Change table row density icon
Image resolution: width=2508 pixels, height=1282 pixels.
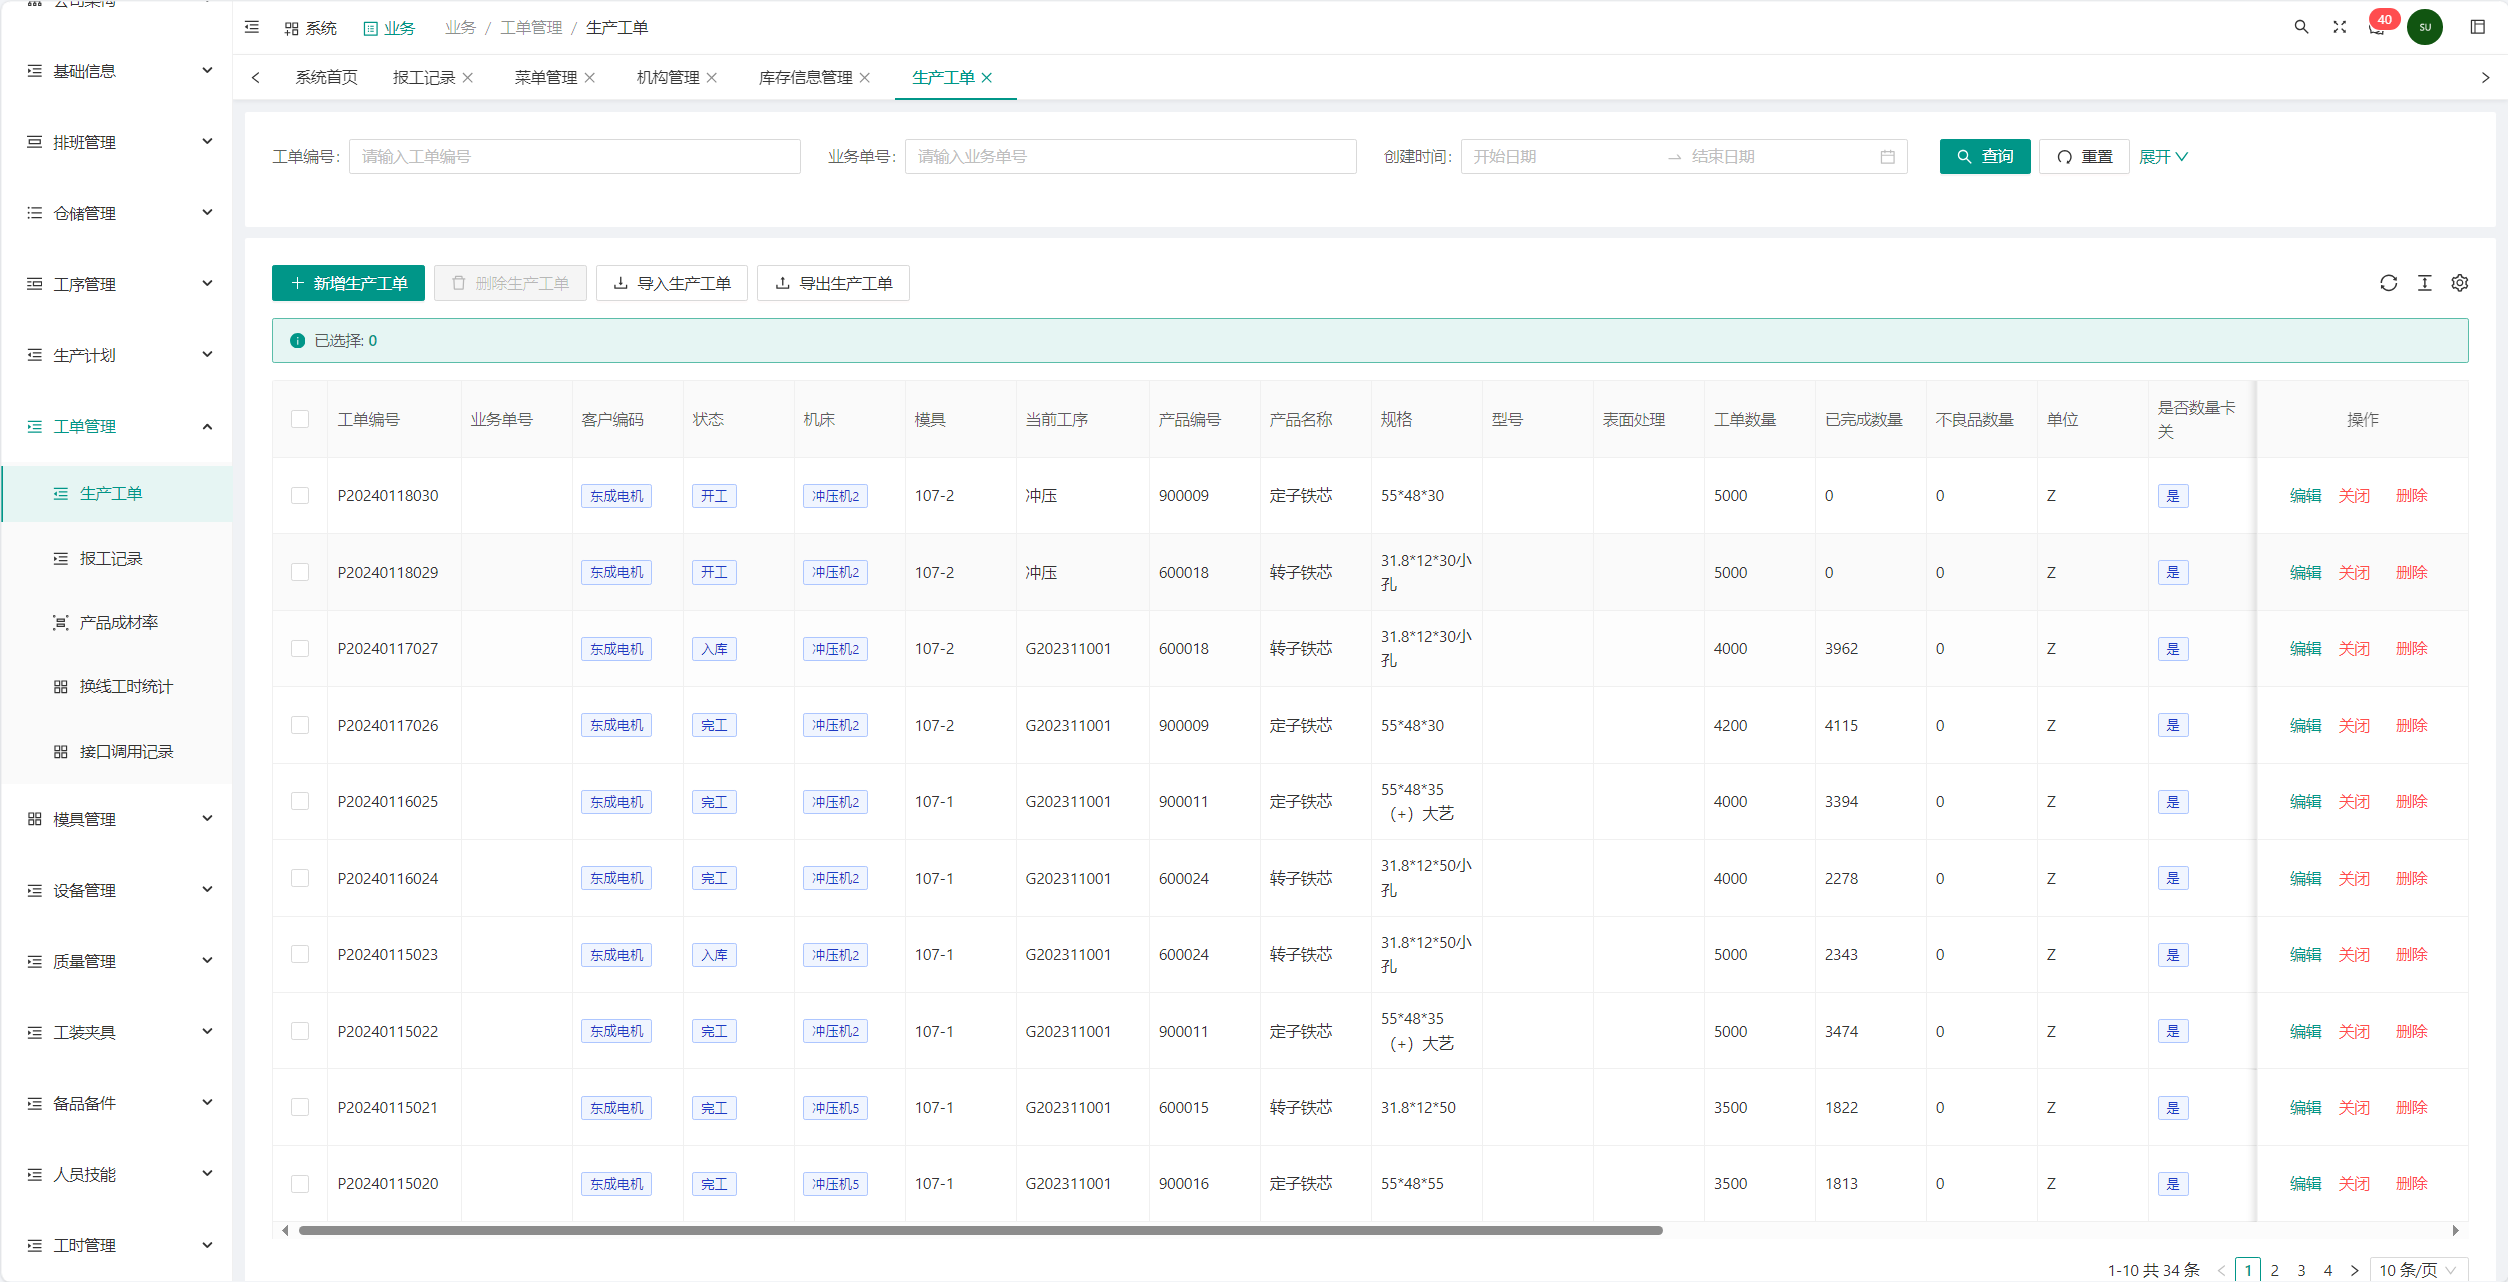2424,283
